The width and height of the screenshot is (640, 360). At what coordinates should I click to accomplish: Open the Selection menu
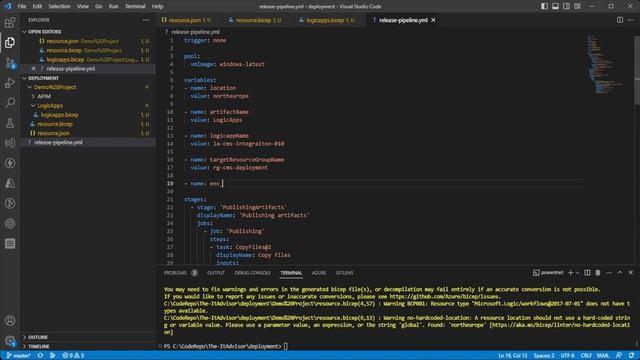[59, 6]
